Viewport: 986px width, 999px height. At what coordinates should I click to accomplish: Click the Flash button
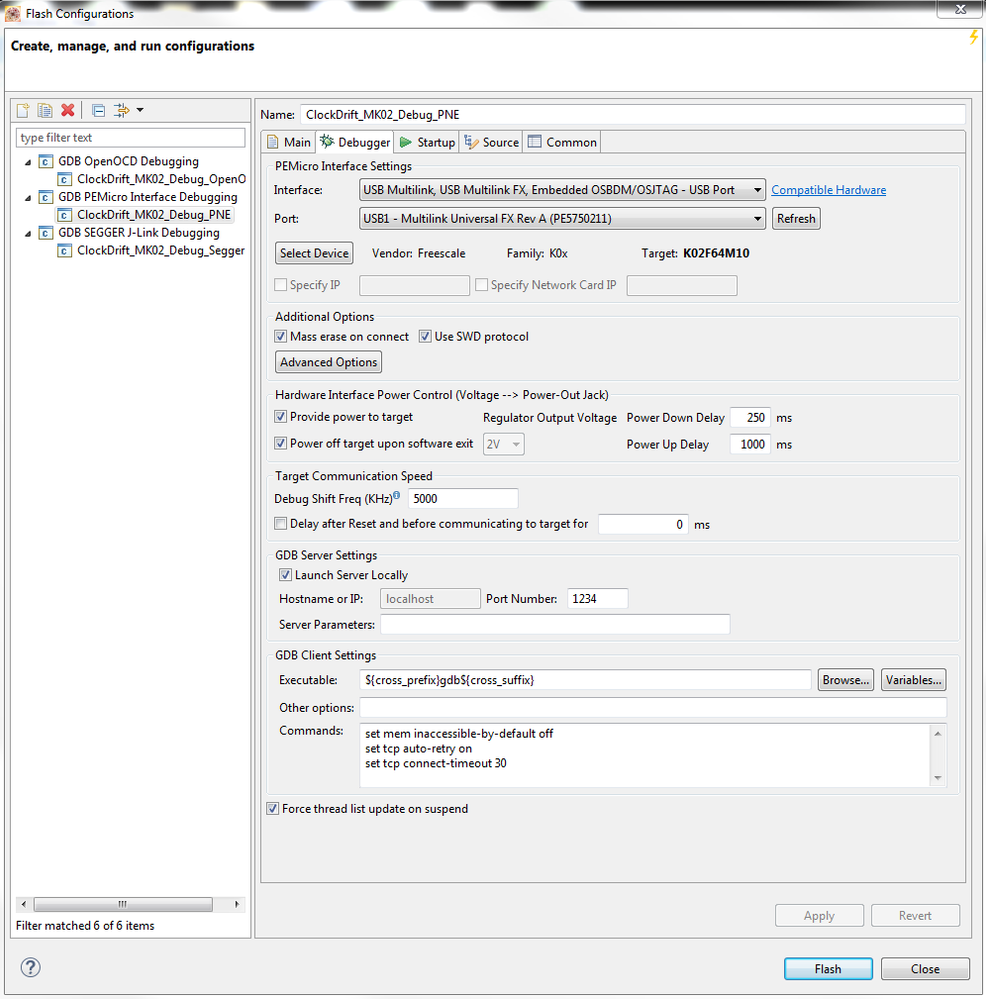828,968
